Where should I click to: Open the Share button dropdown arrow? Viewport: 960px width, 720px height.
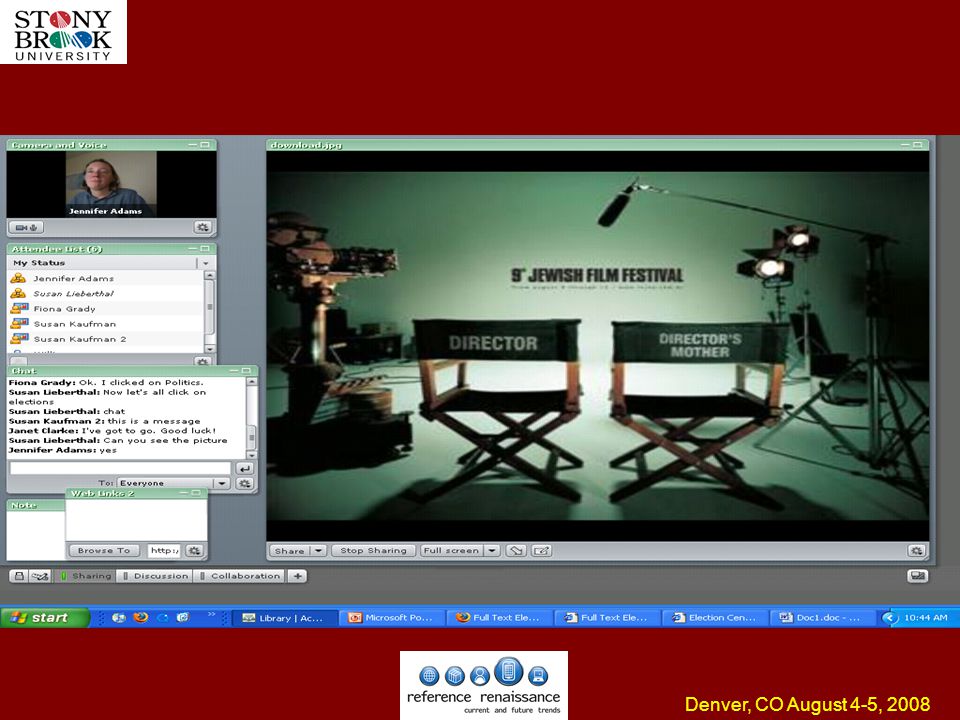[318, 550]
